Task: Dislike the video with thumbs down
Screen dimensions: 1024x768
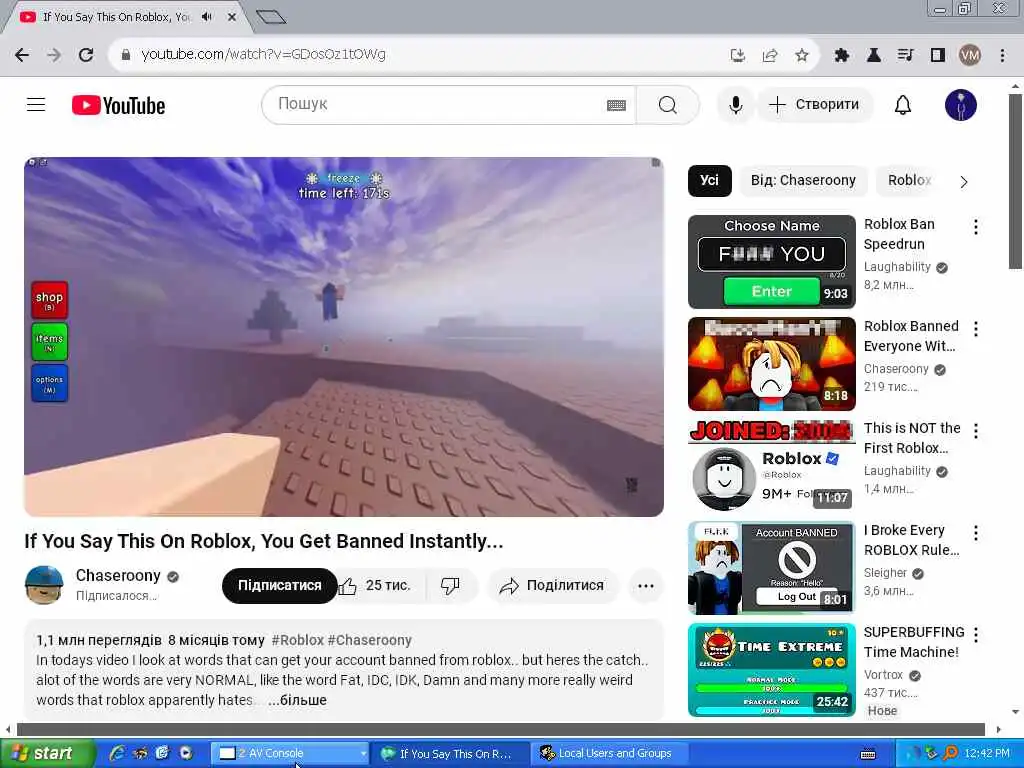Action: [x=450, y=586]
